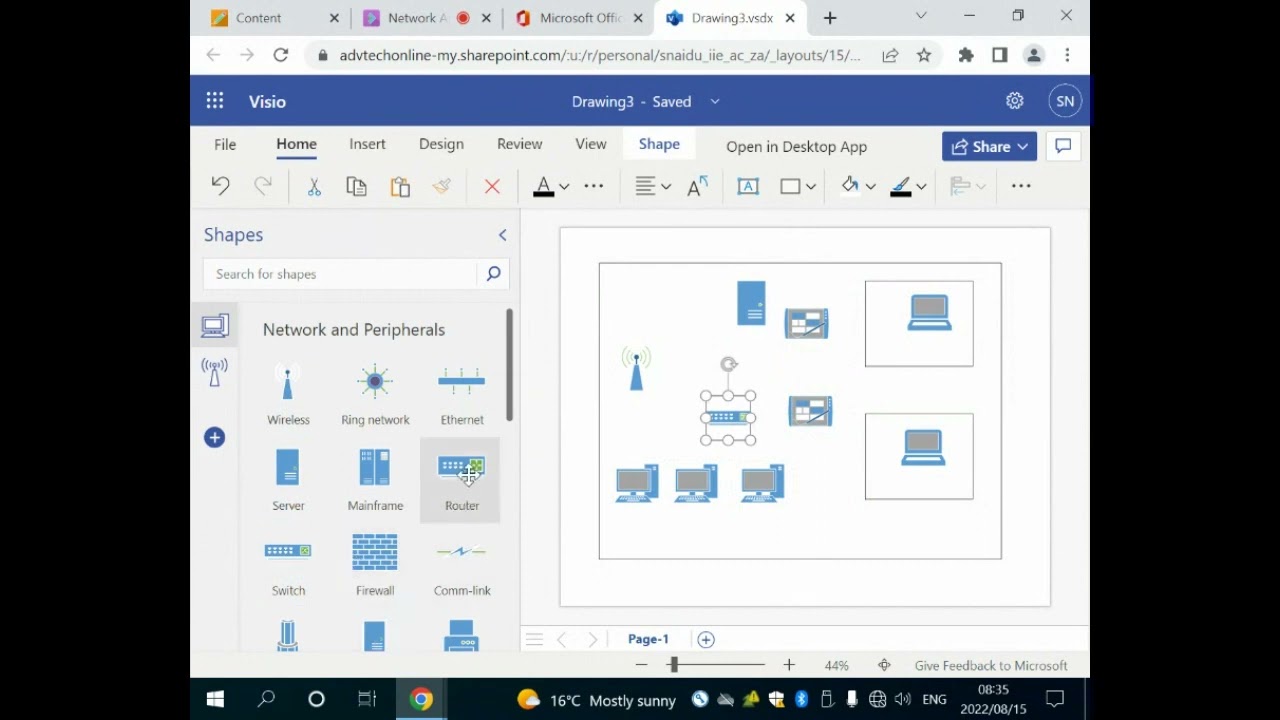Screen dimensions: 1280x720
Task: Select the Comm-link shape
Action: pyautogui.click(x=462, y=565)
